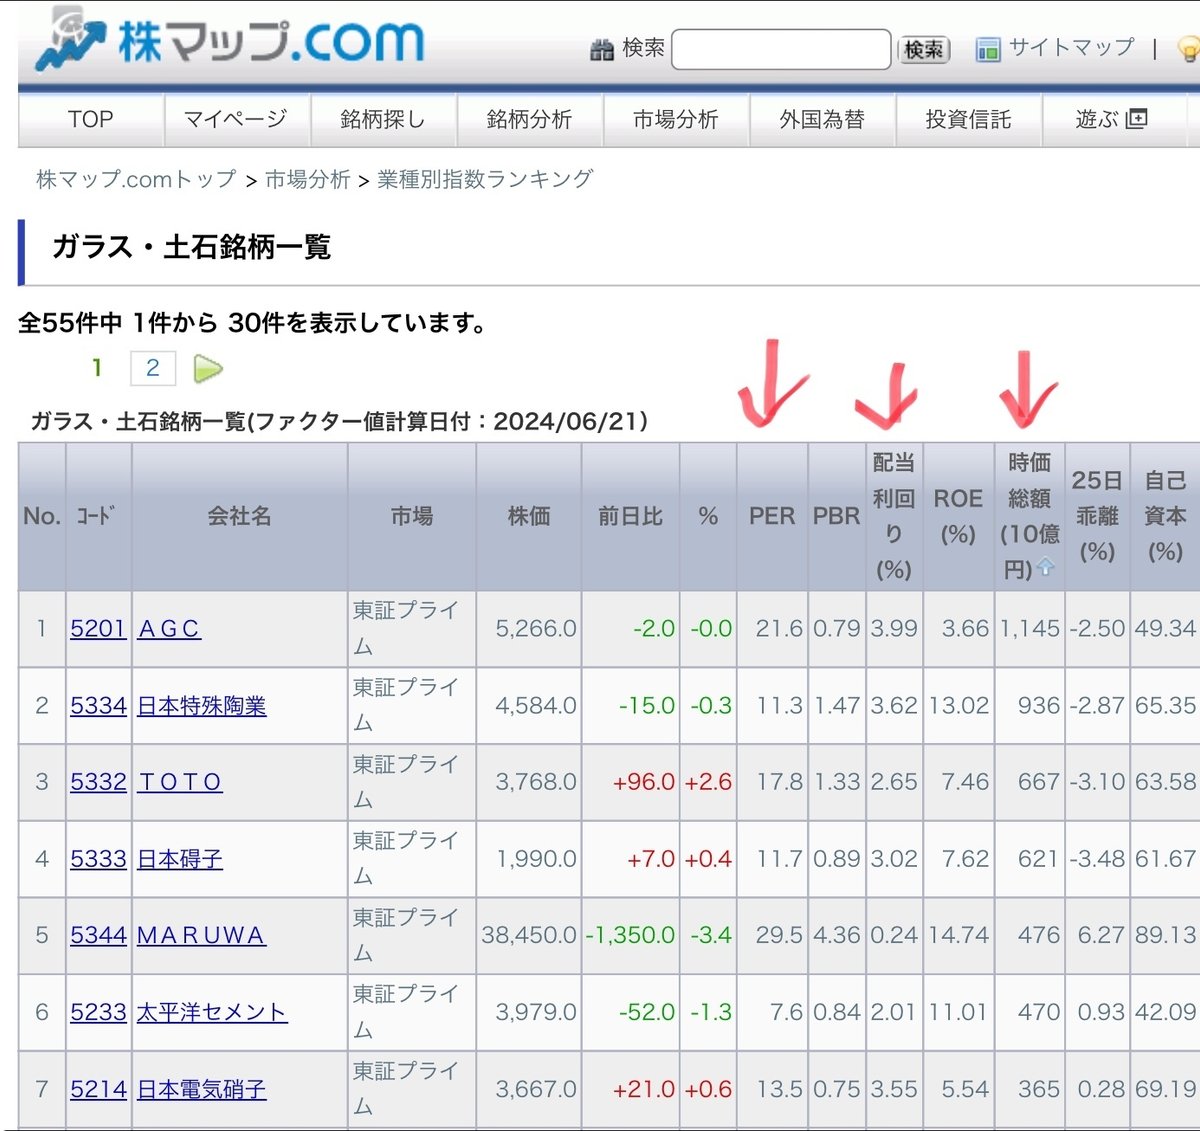Select MARUWA stock price 38,450.0
Image resolution: width=1200 pixels, height=1131 pixels.
click(x=529, y=935)
